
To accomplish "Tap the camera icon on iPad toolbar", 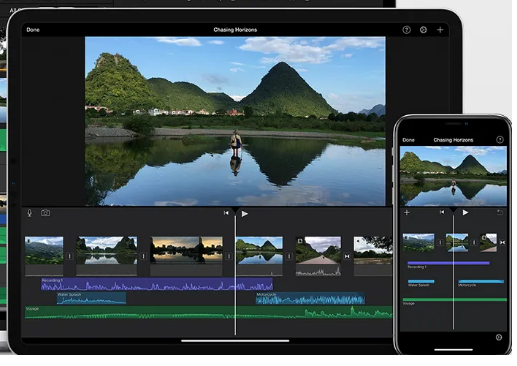I will pyautogui.click(x=45, y=213).
